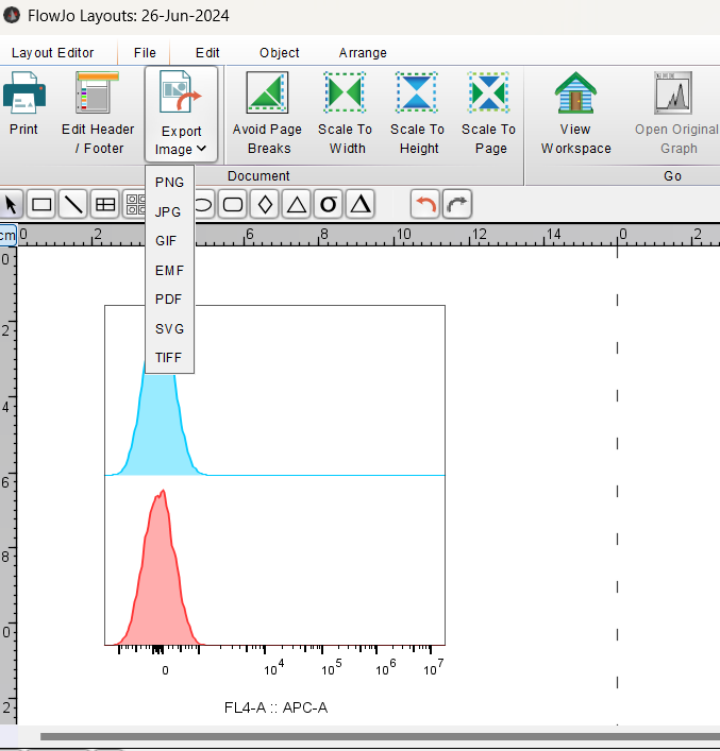Image resolution: width=720 pixels, height=751 pixels.
Task: Click the undo arrow
Action: [425, 205]
